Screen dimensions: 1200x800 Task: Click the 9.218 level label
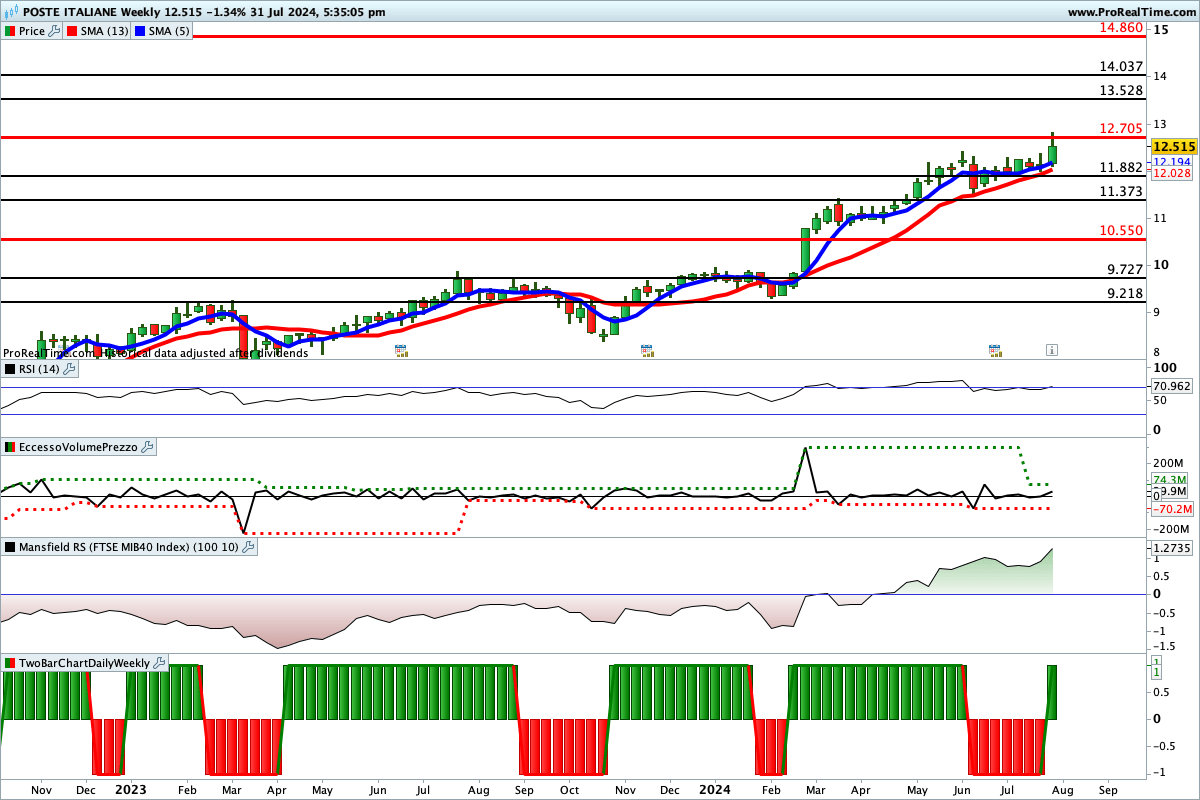coord(1124,294)
